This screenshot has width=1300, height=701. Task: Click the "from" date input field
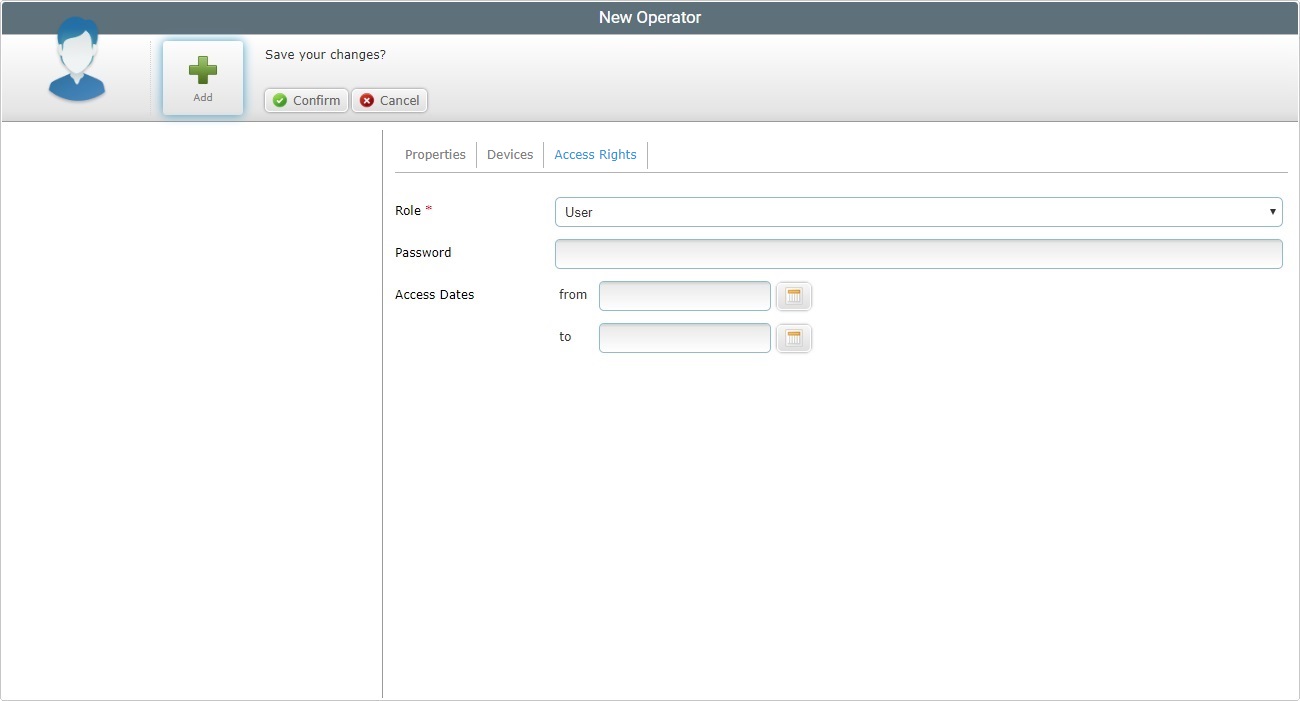(684, 295)
